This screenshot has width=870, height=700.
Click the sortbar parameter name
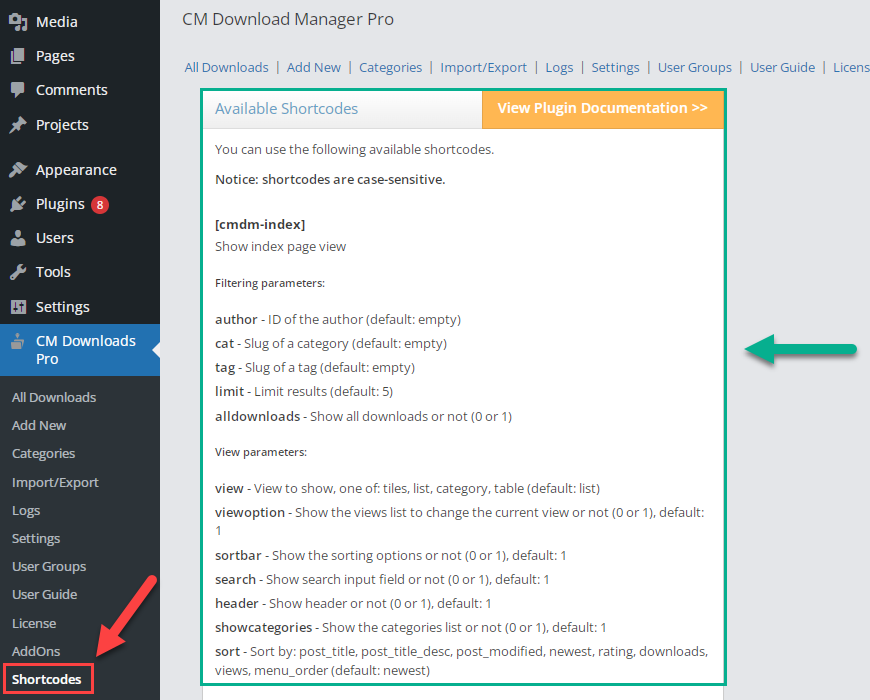[x=238, y=555]
